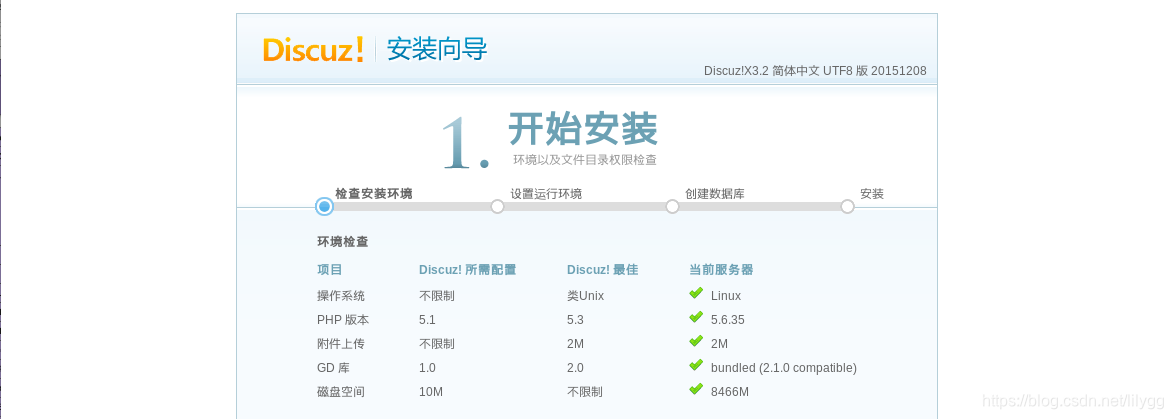
Task: Click the 安装 step label
Action: (872, 194)
